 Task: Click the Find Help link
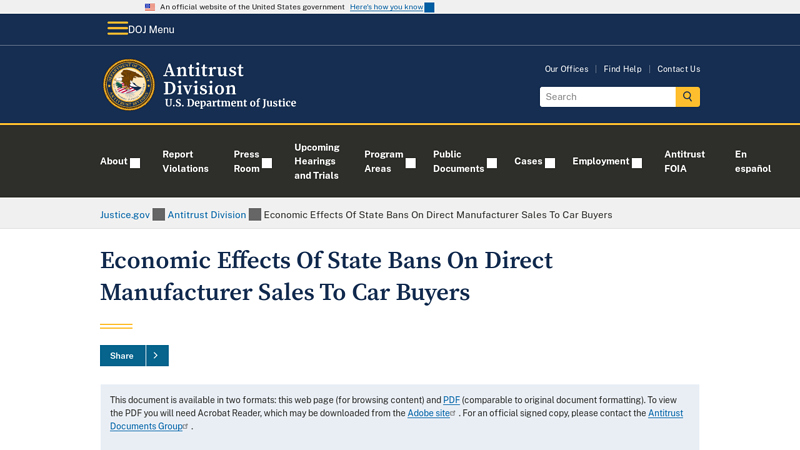pyautogui.click(x=622, y=69)
